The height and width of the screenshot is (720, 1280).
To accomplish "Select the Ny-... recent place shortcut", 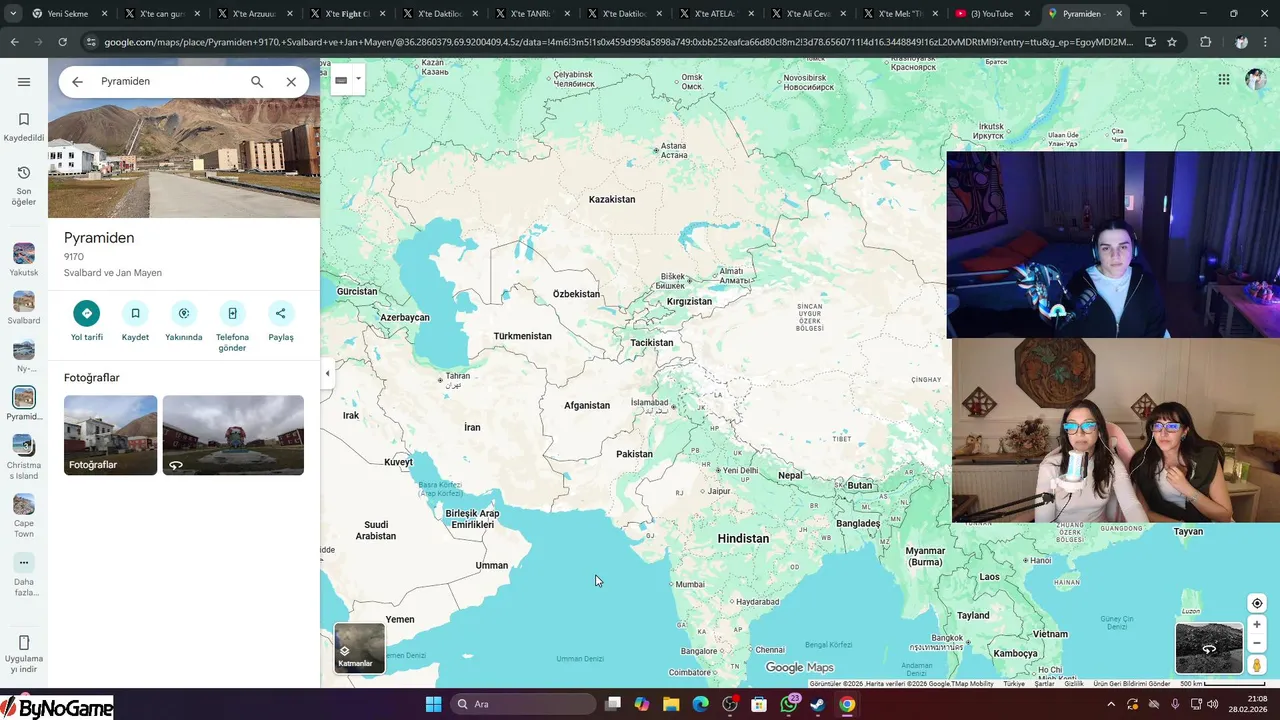I will point(24,356).
